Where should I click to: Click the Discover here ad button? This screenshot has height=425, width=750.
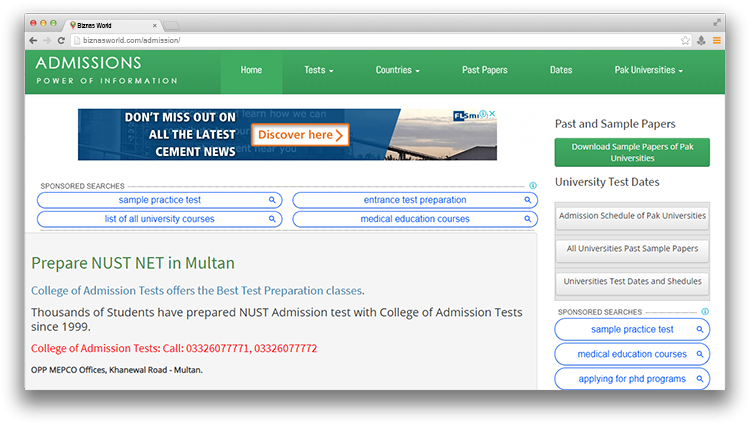point(299,135)
